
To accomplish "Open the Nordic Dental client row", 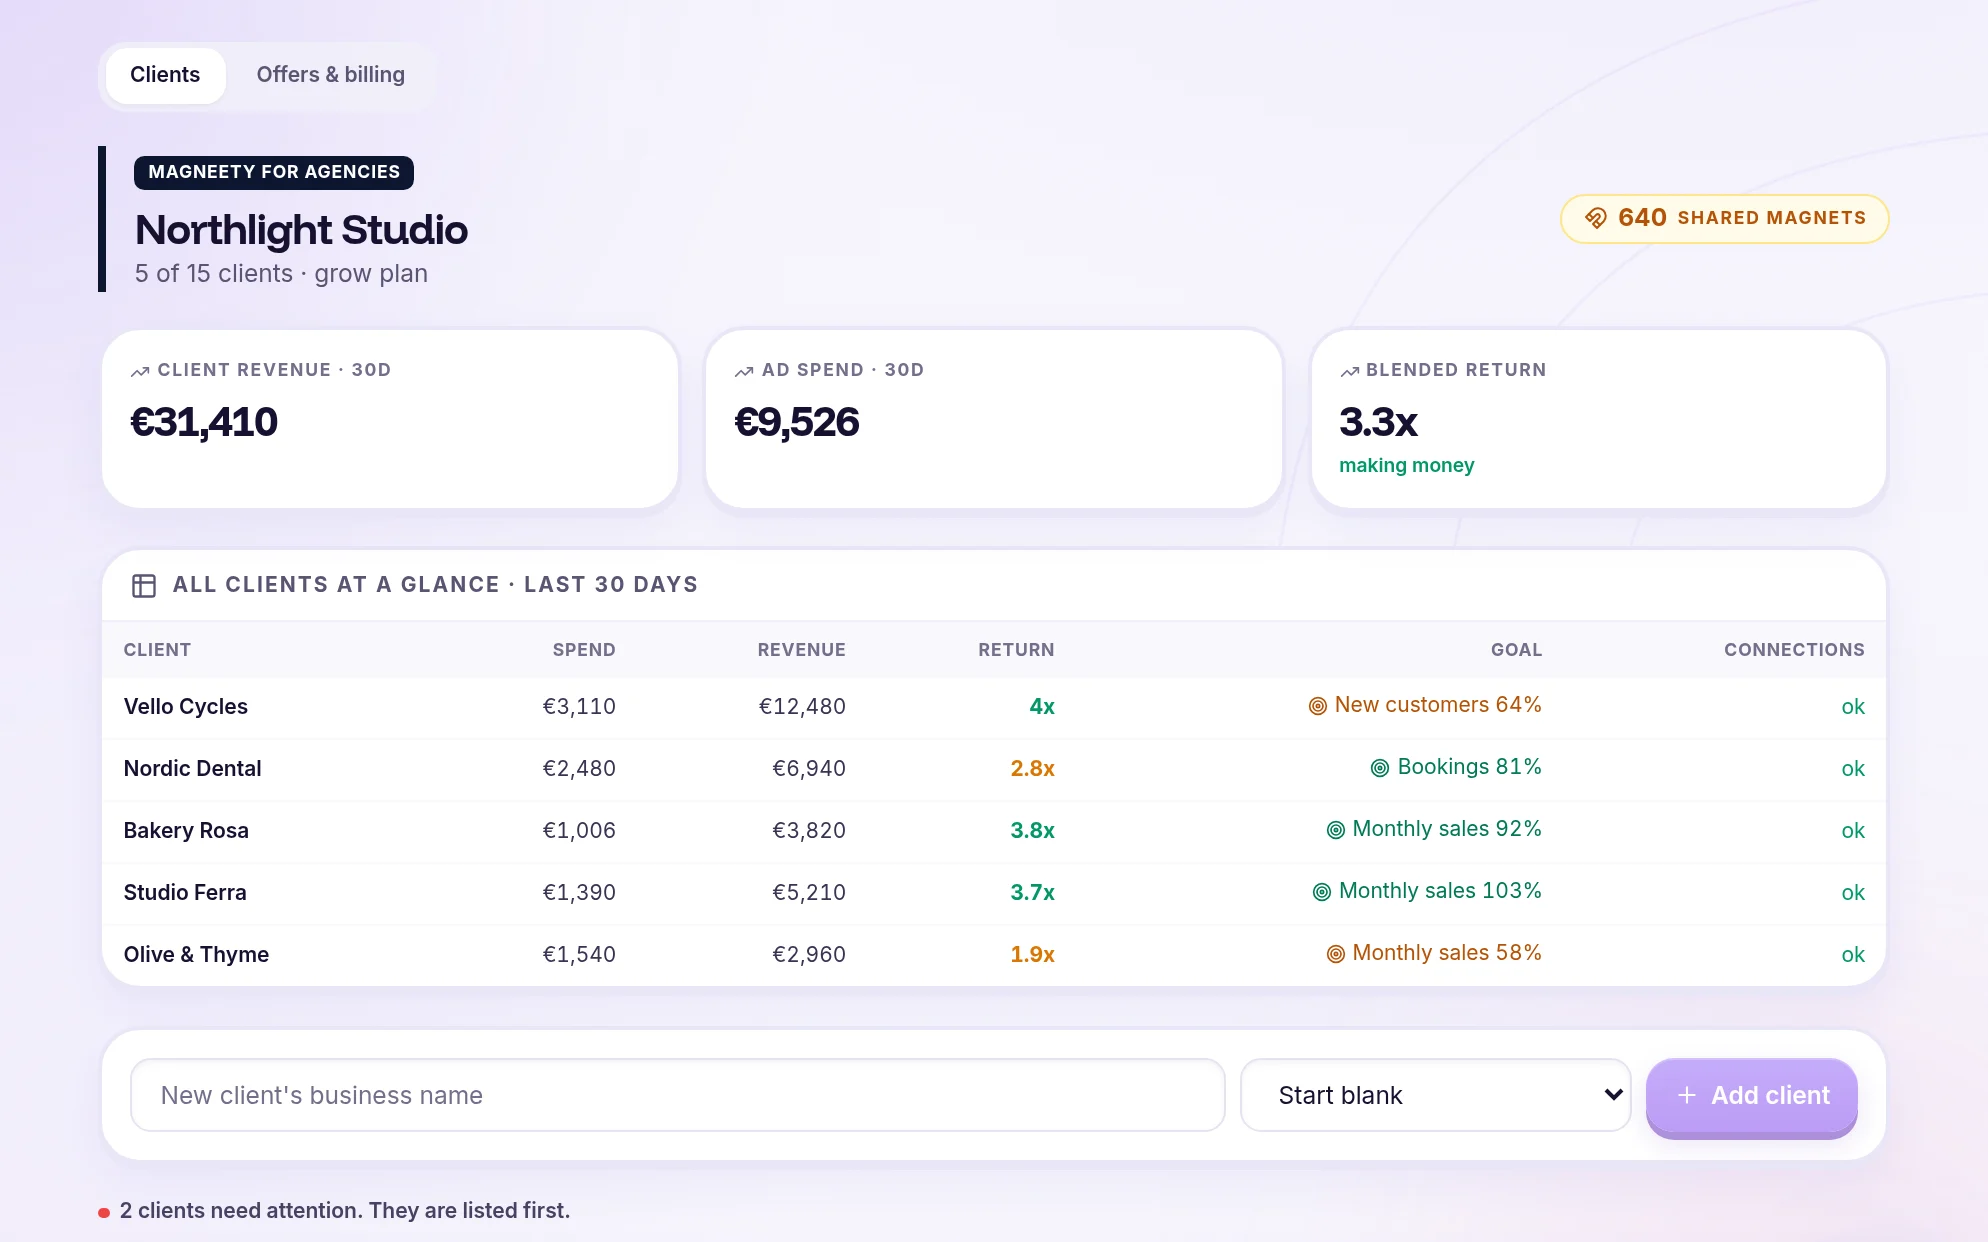I will click(994, 769).
